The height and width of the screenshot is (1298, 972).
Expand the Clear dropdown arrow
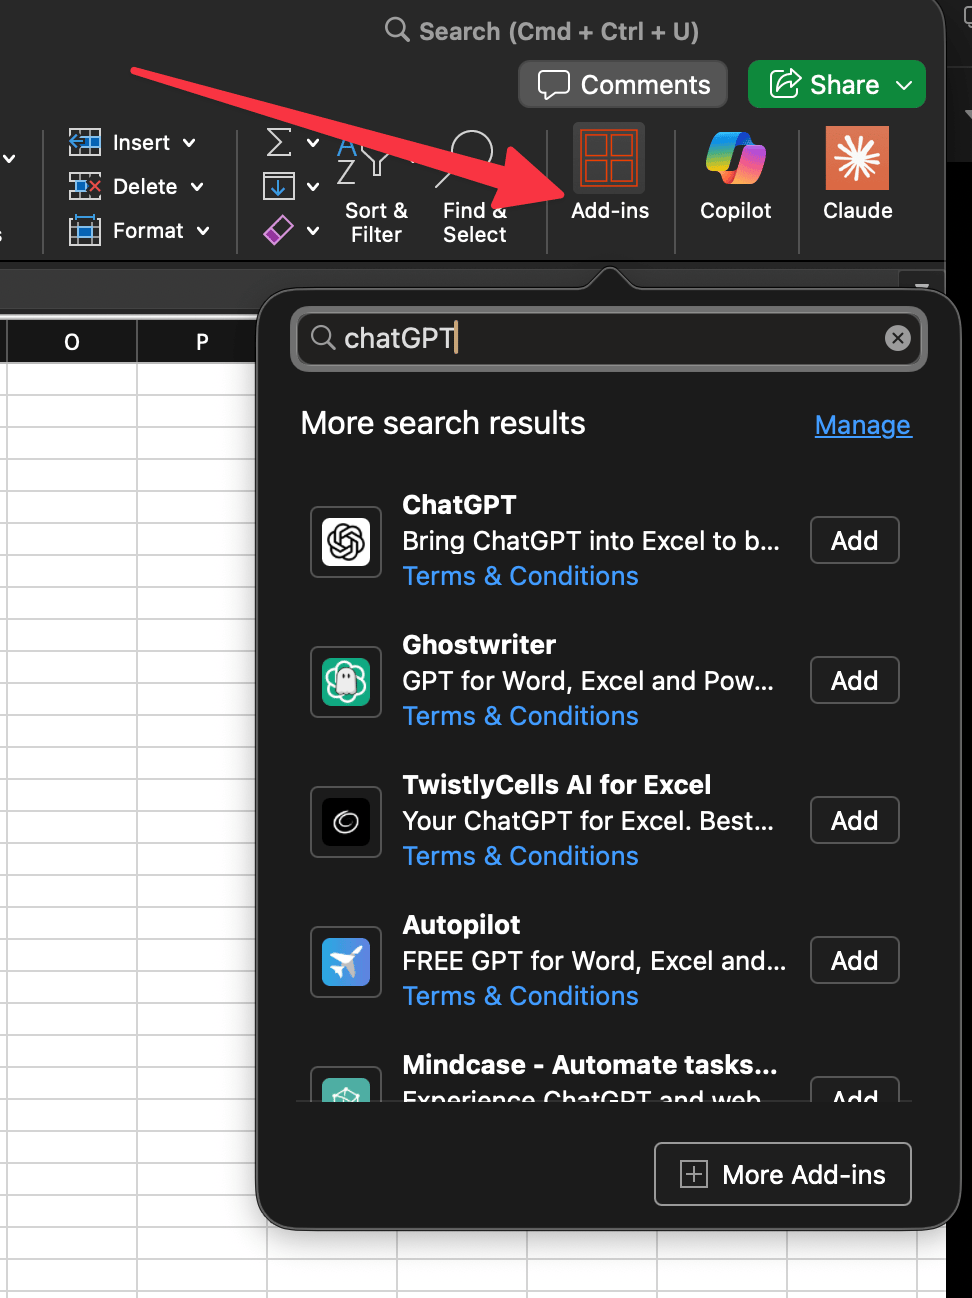click(313, 231)
